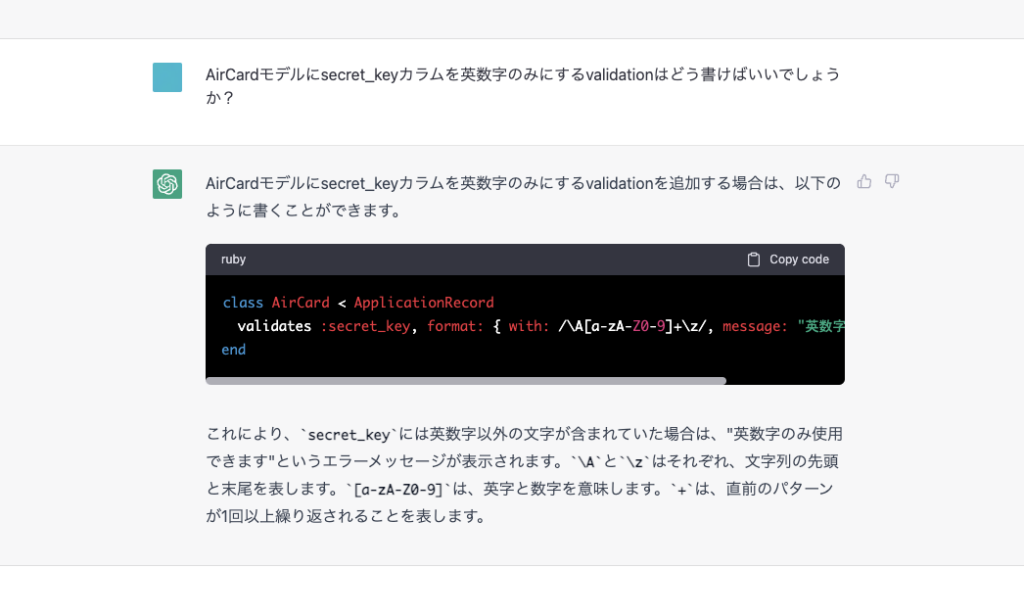
Task: Click the ":secret_key" symbol in code
Action: (365, 326)
